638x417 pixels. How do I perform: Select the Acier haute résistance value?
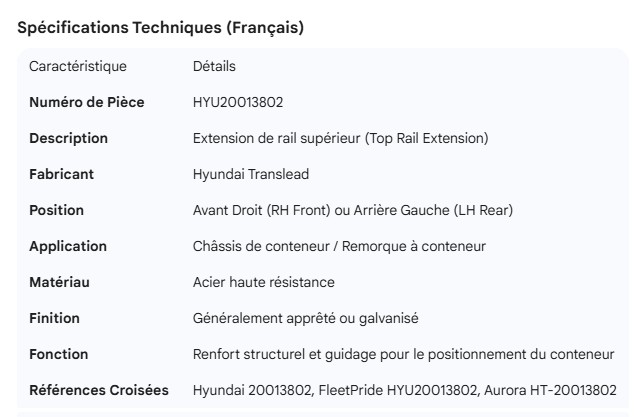[264, 282]
